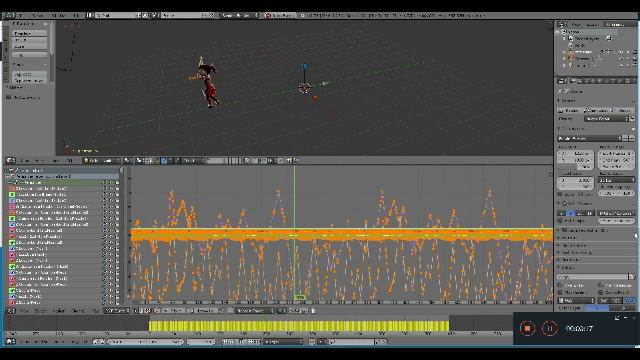This screenshot has height=360, width=640.
Task: Click the add render preset plus icon
Action: (626, 139)
